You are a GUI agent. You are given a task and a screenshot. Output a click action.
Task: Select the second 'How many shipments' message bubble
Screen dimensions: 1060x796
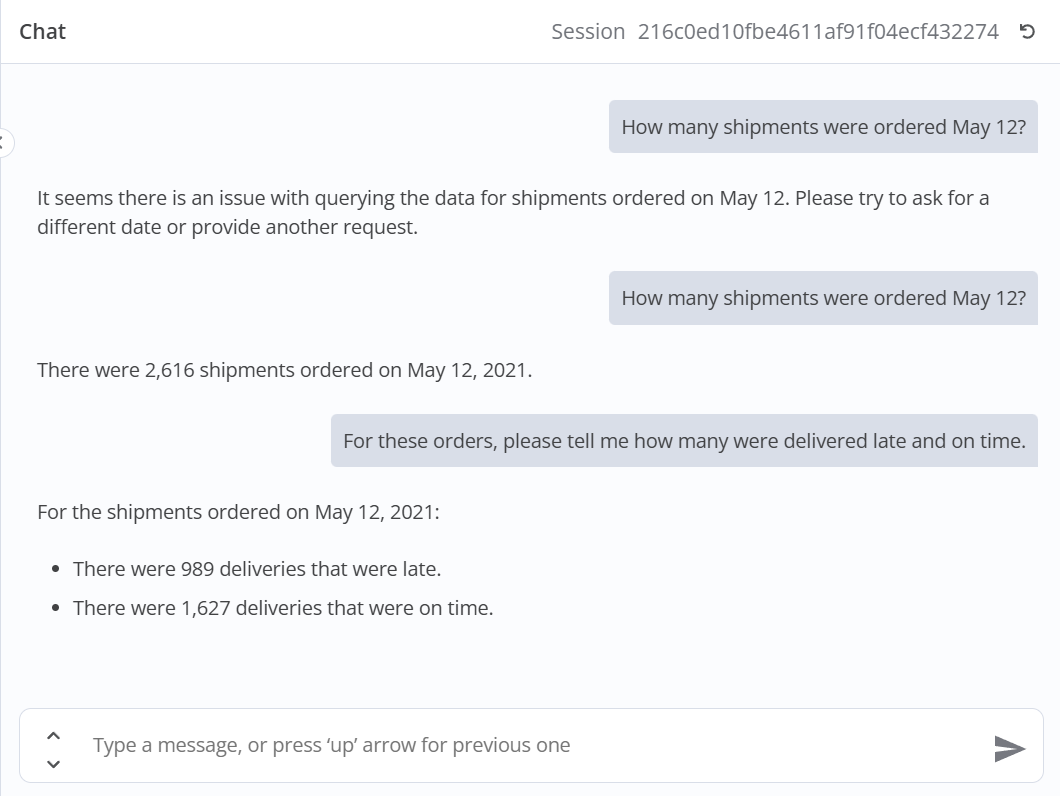click(823, 298)
